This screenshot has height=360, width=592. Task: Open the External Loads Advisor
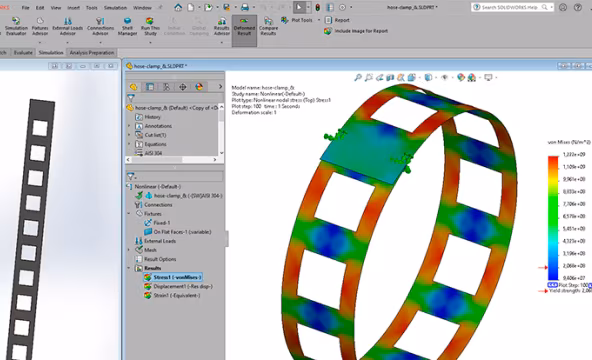(x=68, y=26)
